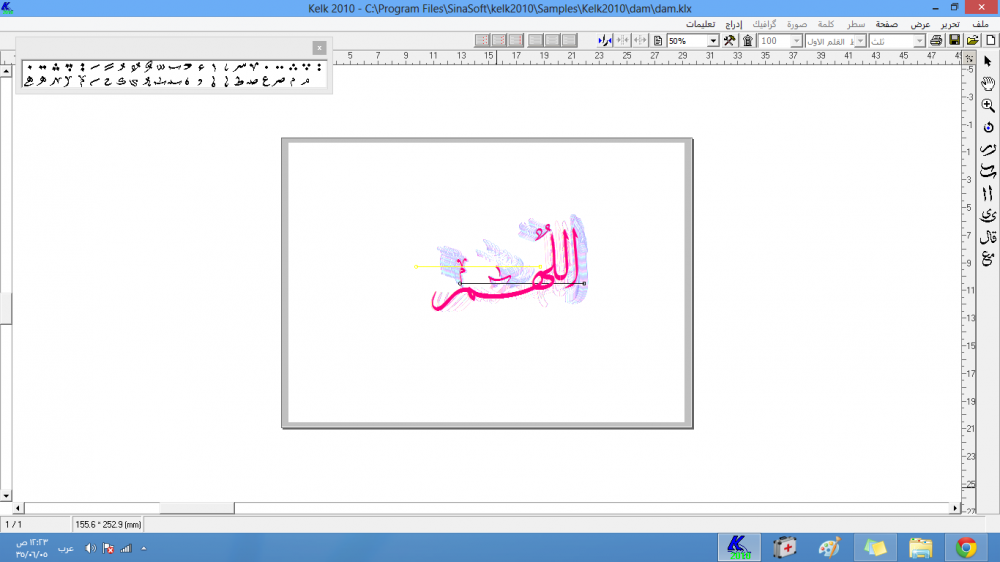Select the arrow pointer tool
Viewport: 1000px width, 562px height.
988,62
